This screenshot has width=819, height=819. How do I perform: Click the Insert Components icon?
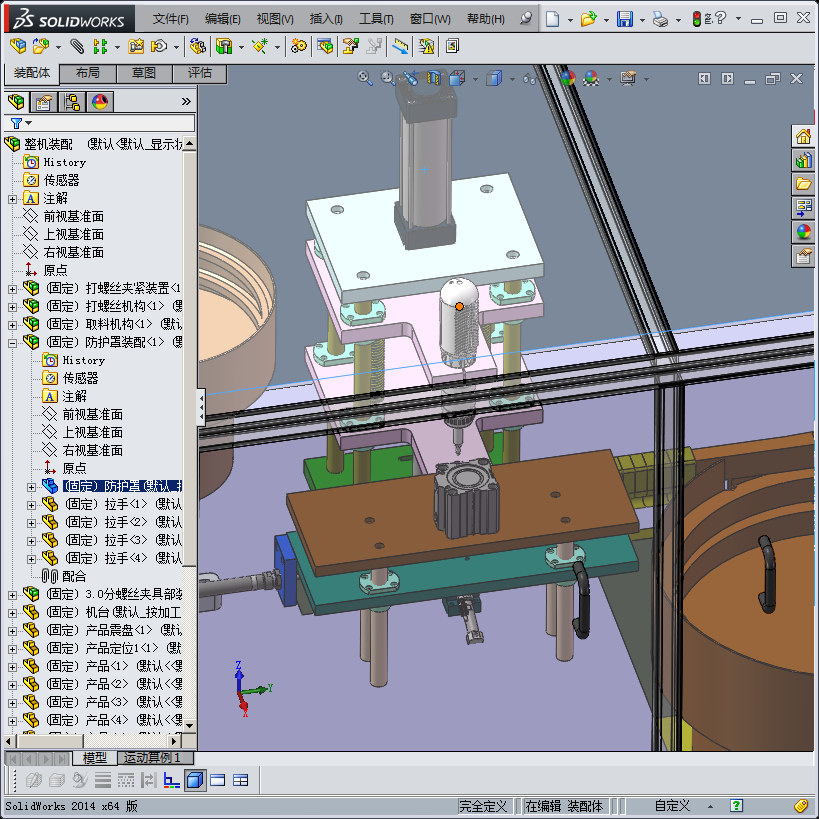41,46
